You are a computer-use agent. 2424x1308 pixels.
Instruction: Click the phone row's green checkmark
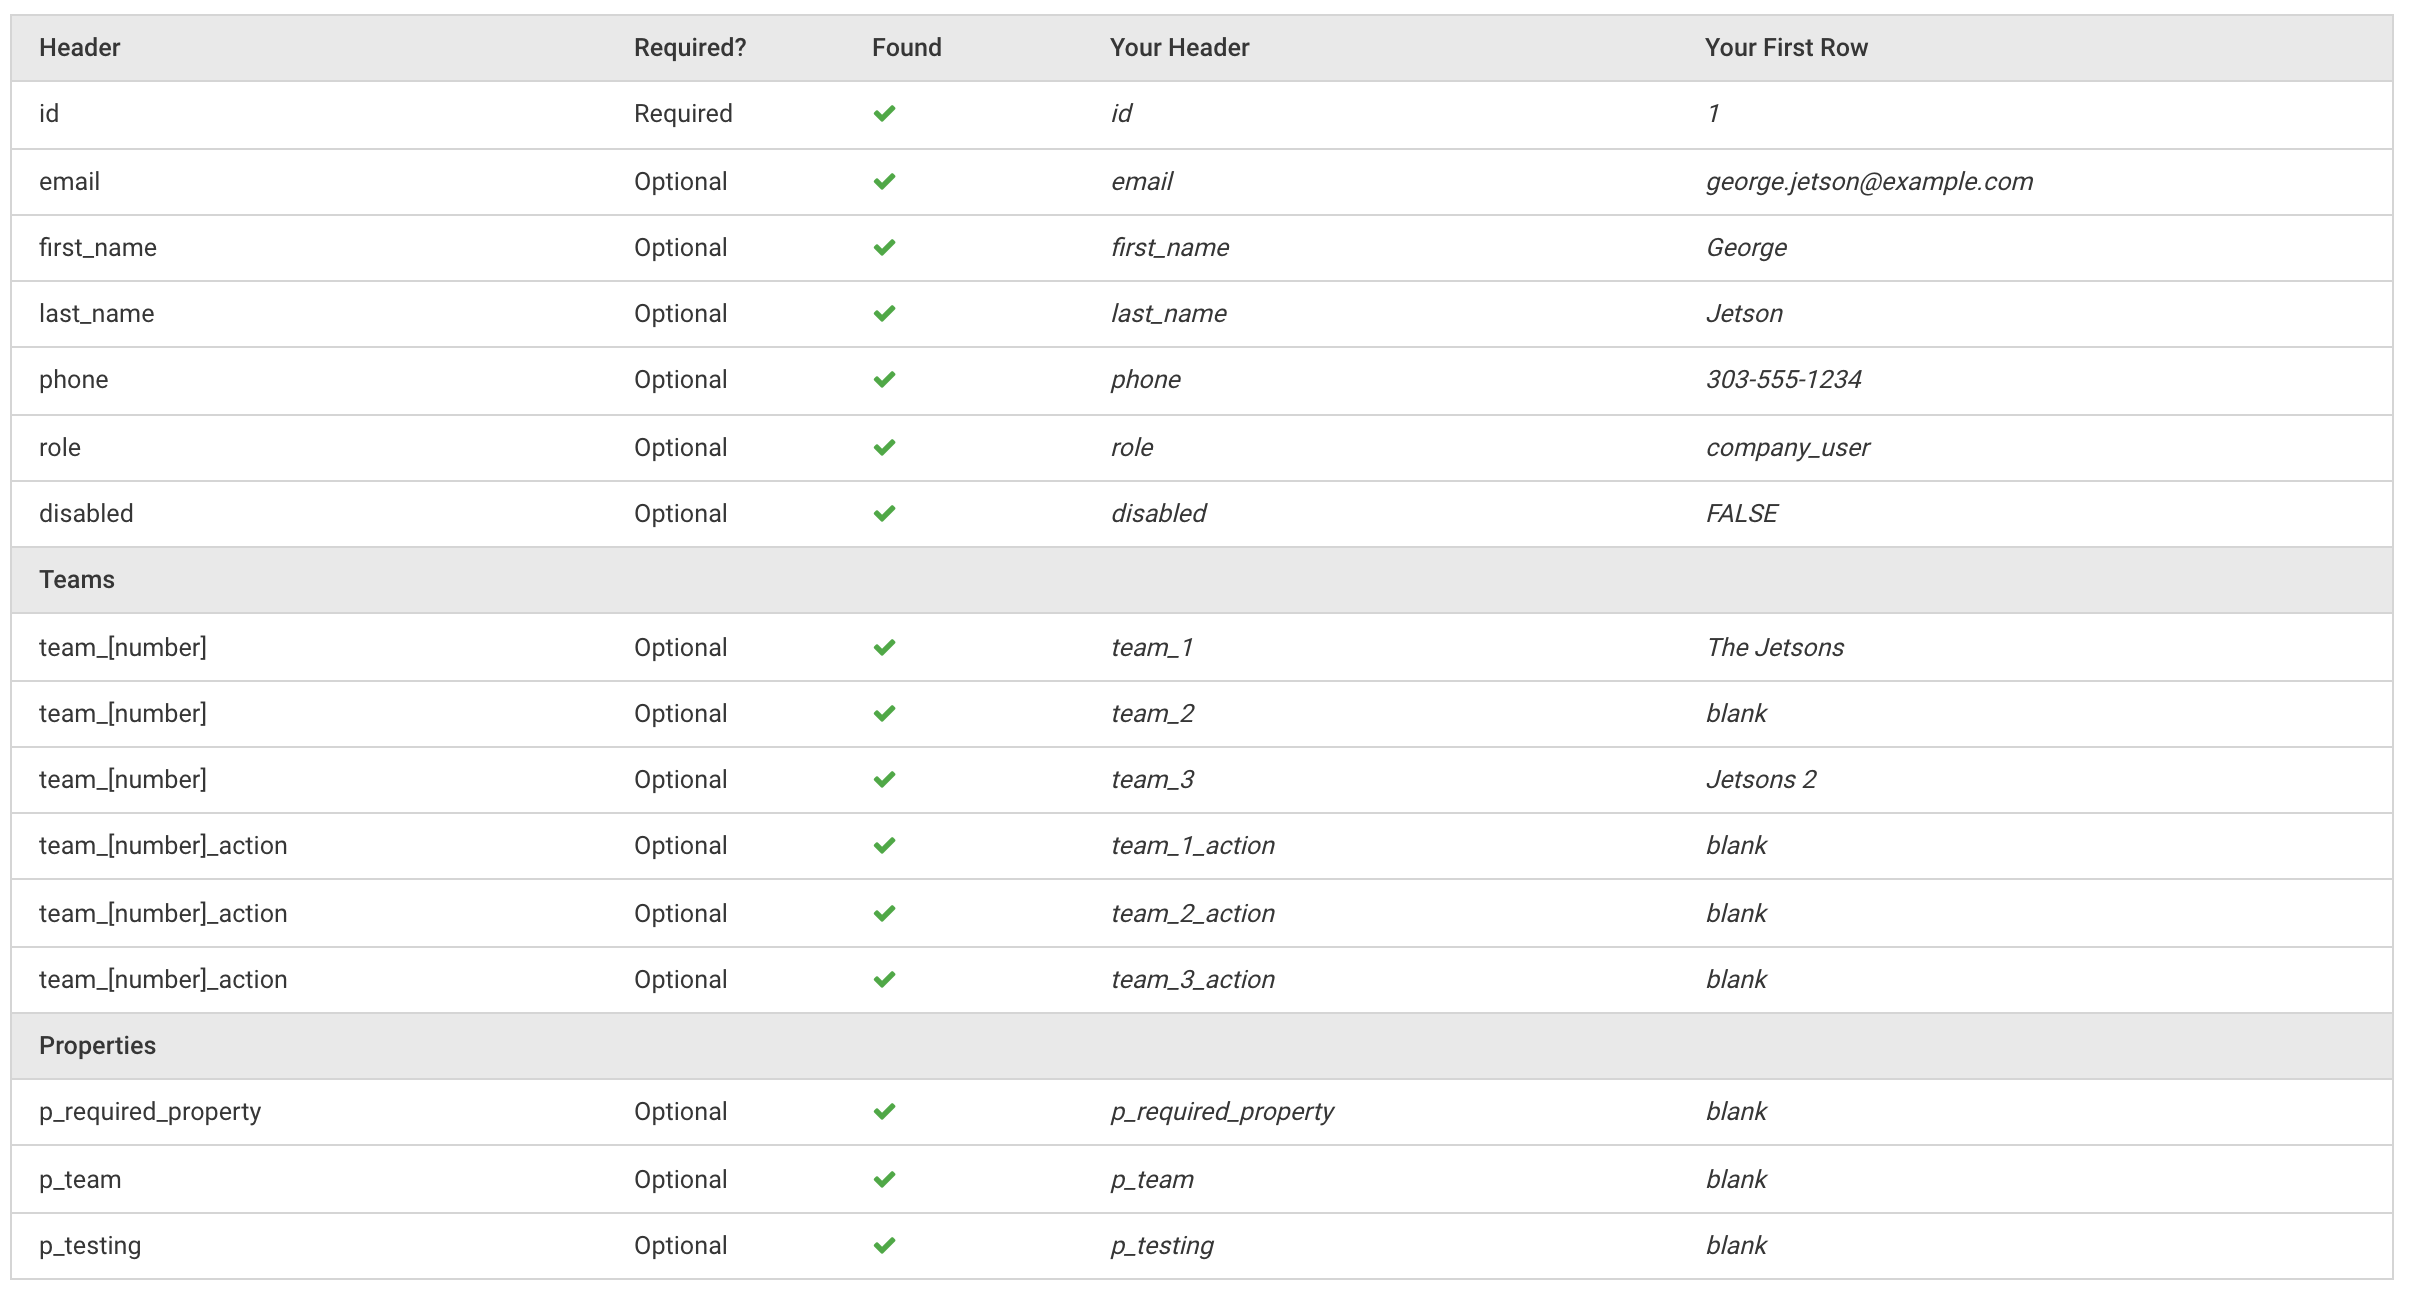click(884, 380)
